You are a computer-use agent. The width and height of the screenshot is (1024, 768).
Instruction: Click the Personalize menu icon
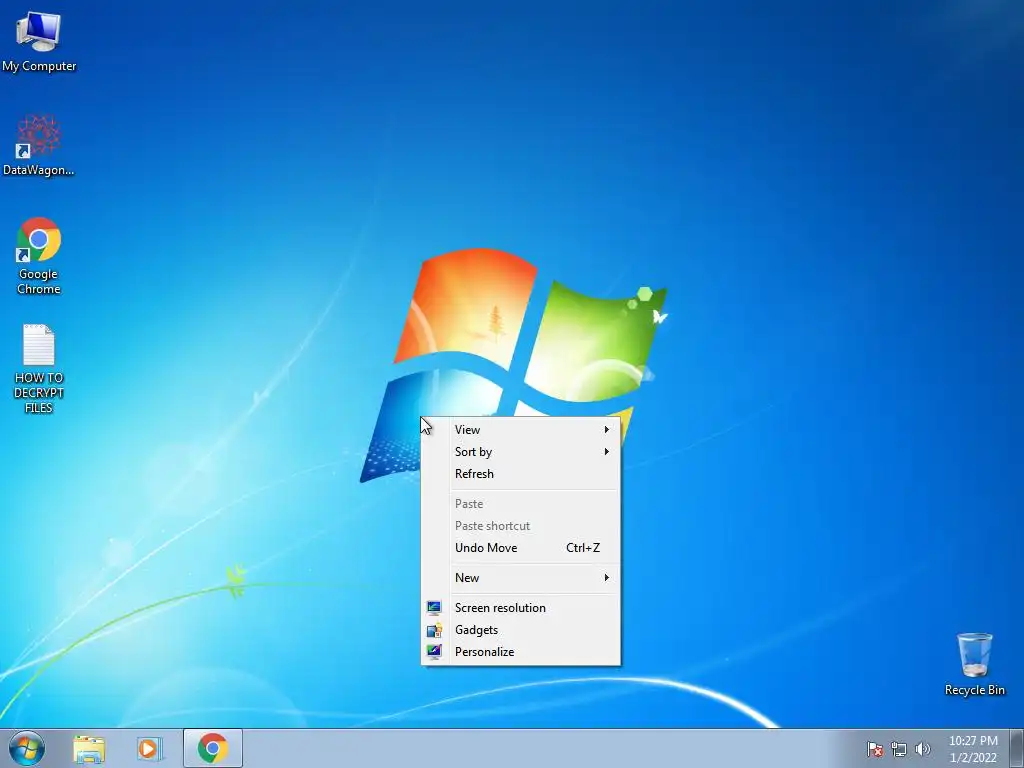click(x=434, y=652)
